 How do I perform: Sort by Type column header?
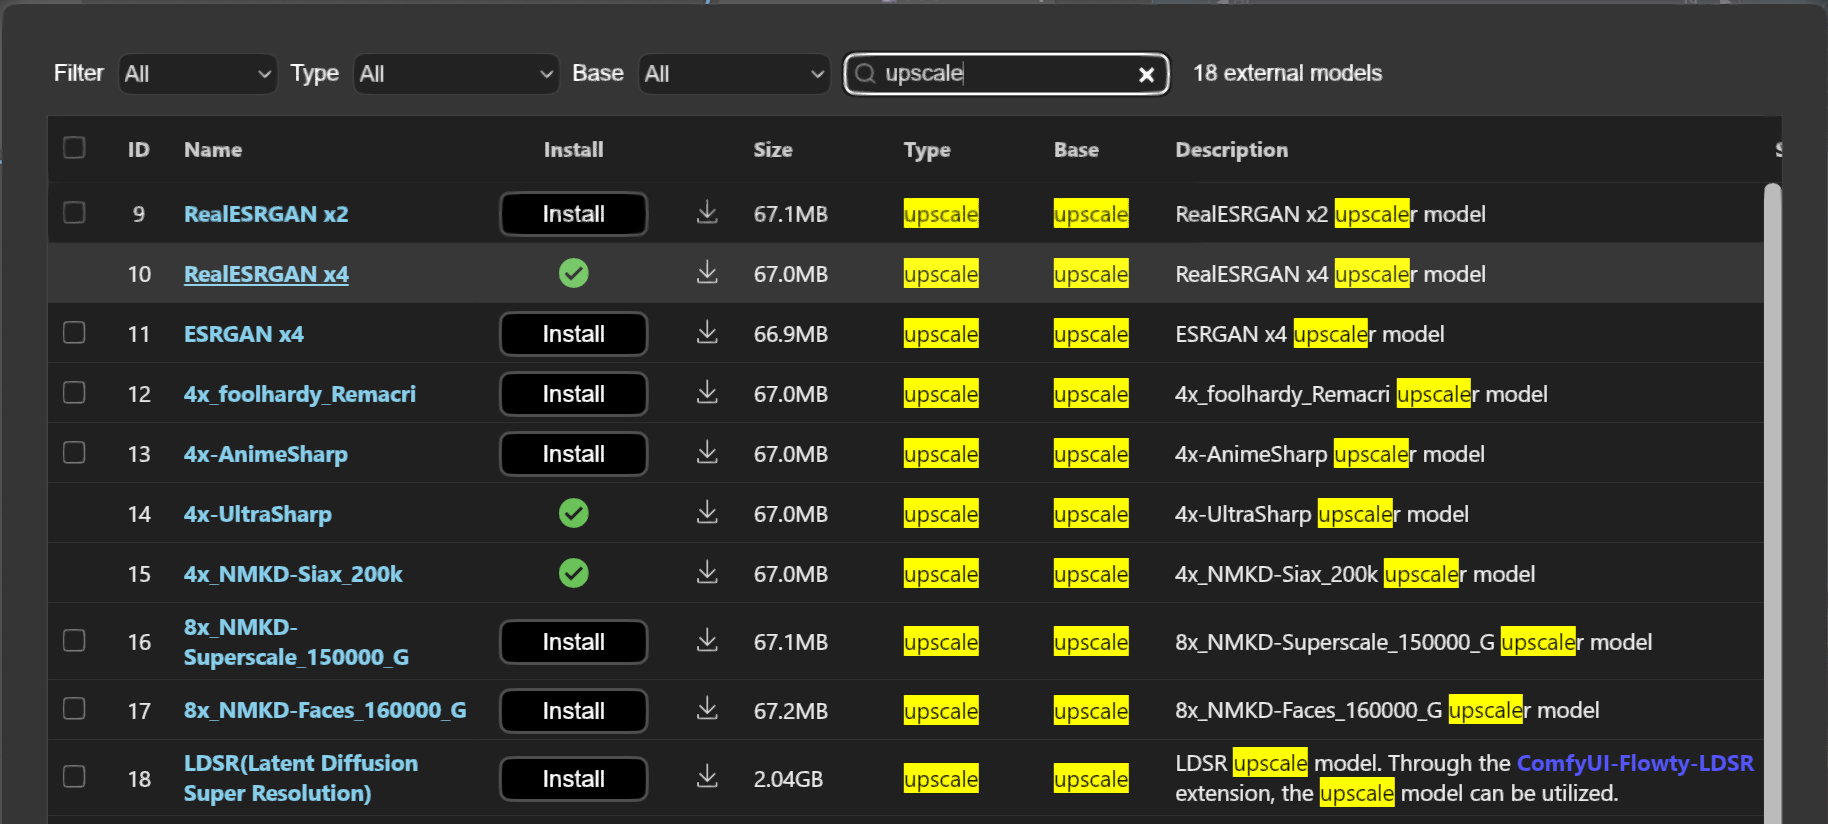pyautogui.click(x=927, y=150)
